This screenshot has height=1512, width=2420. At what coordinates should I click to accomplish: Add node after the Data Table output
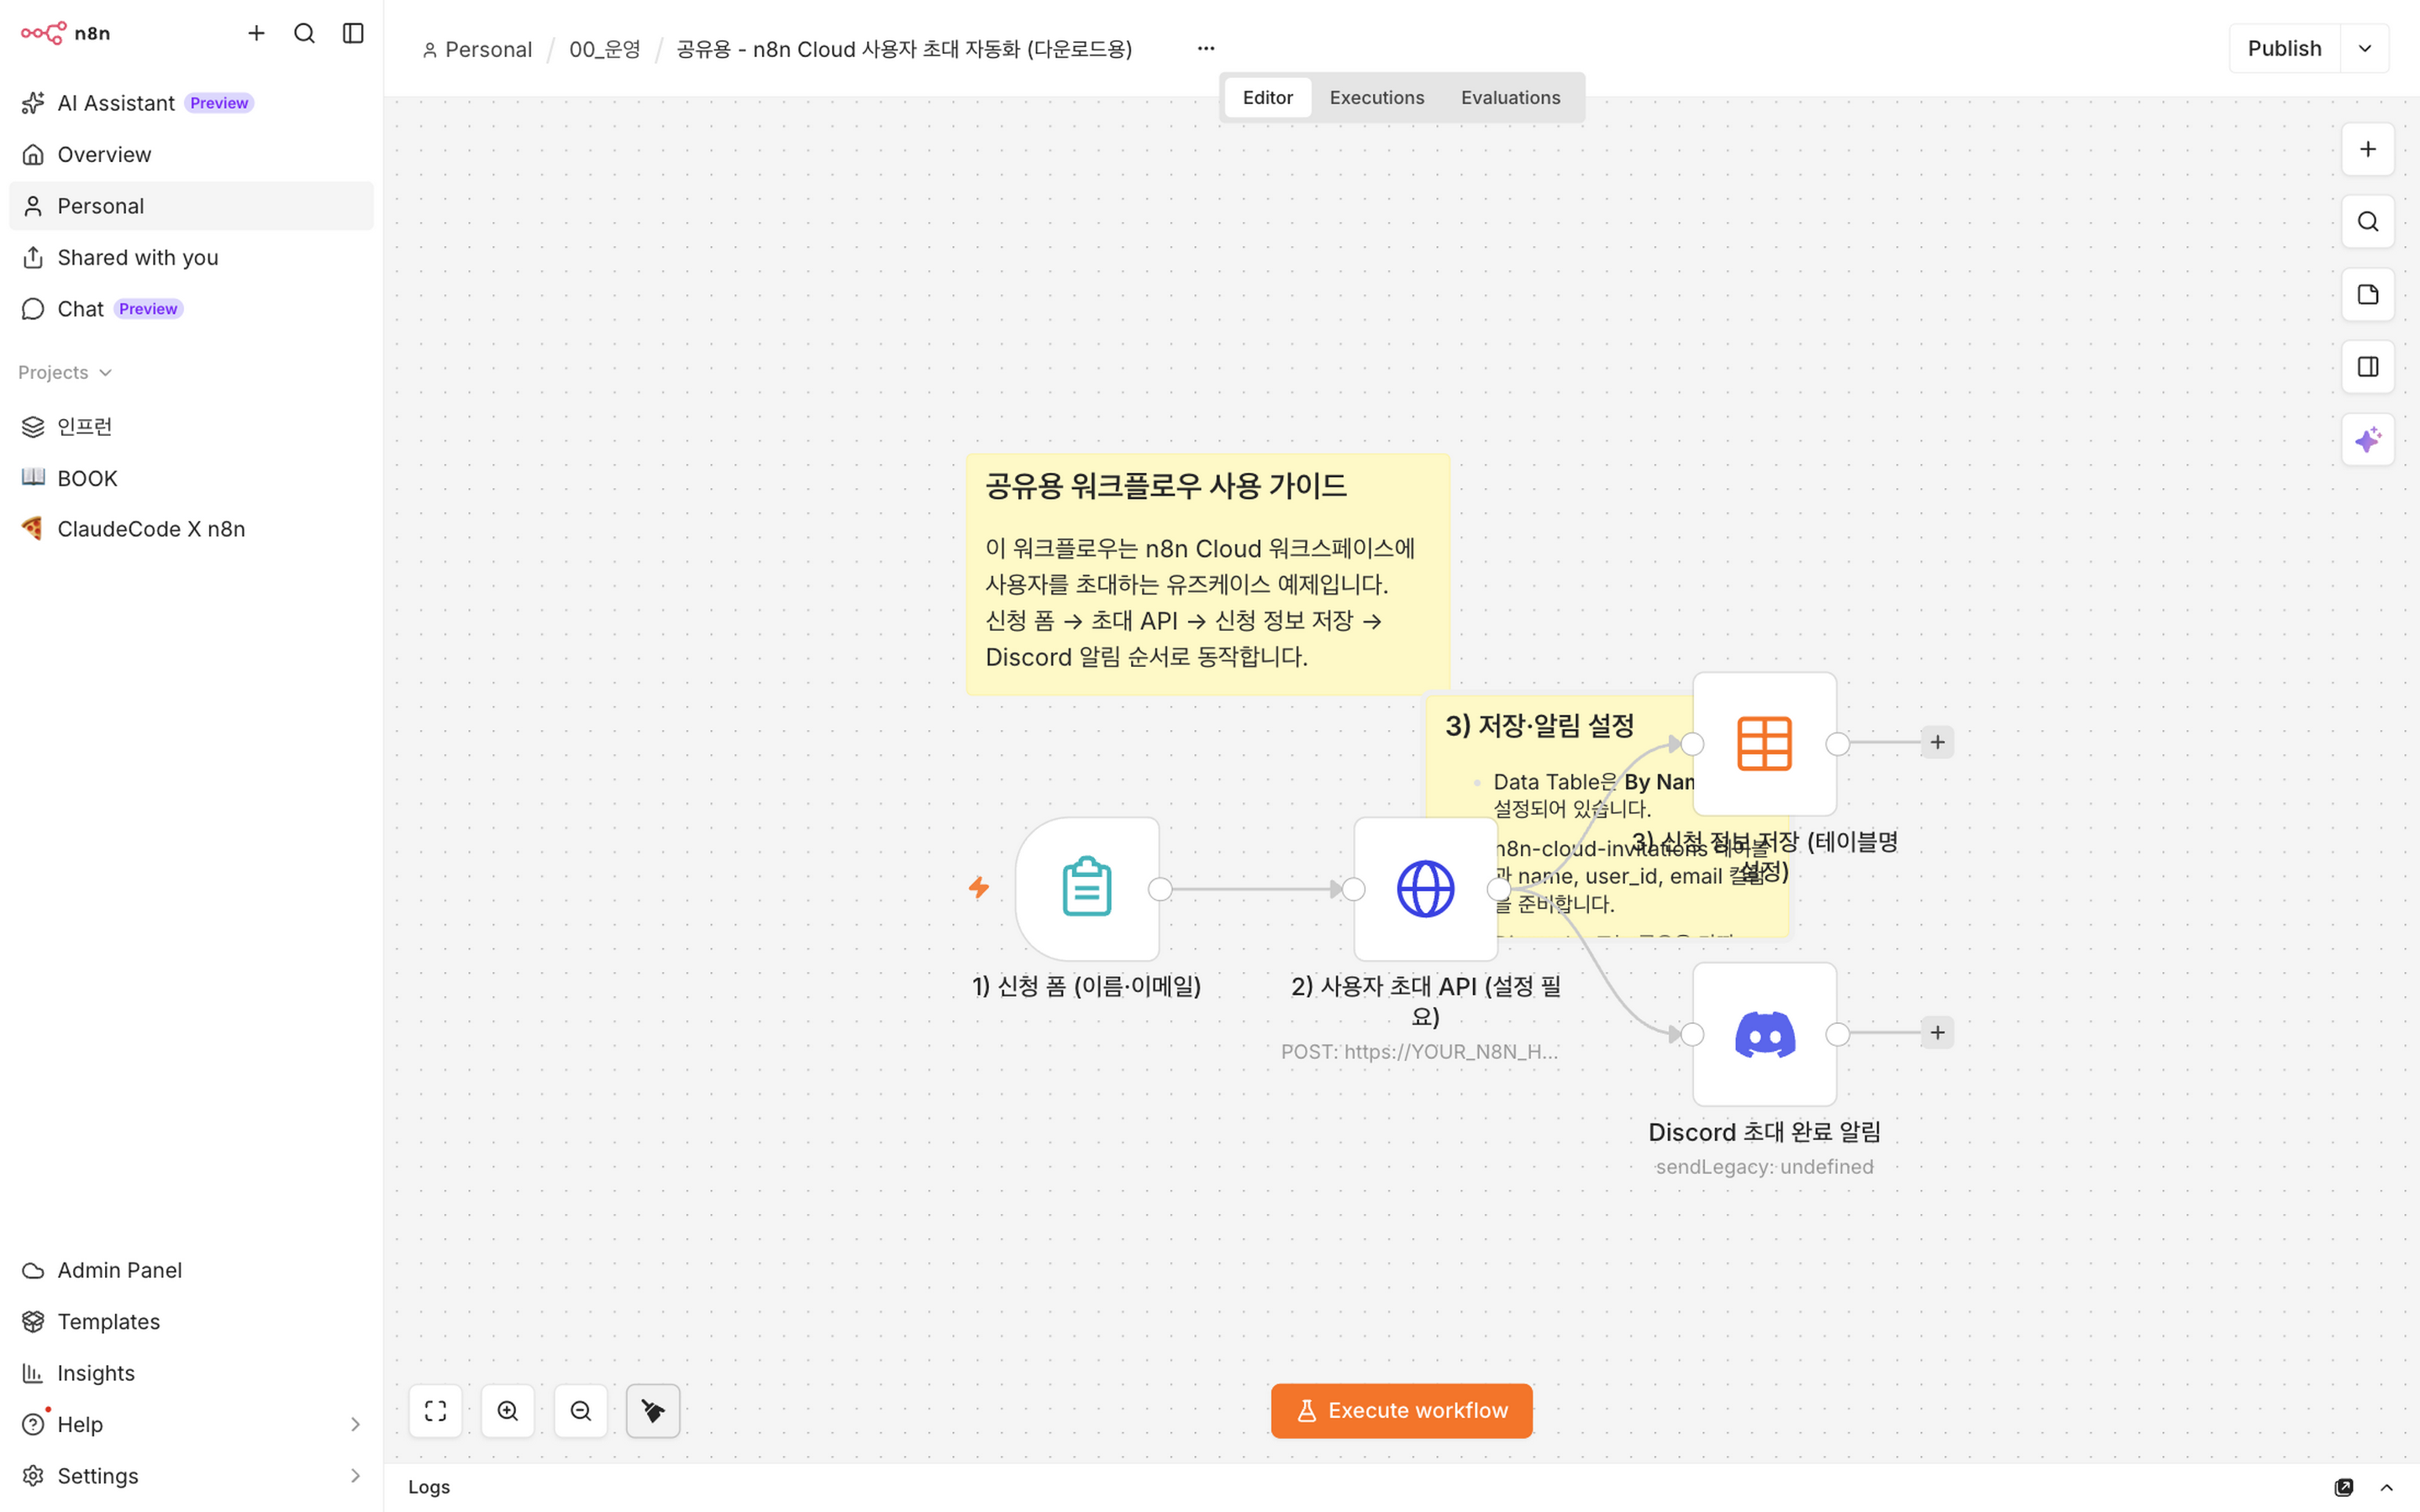point(1937,742)
